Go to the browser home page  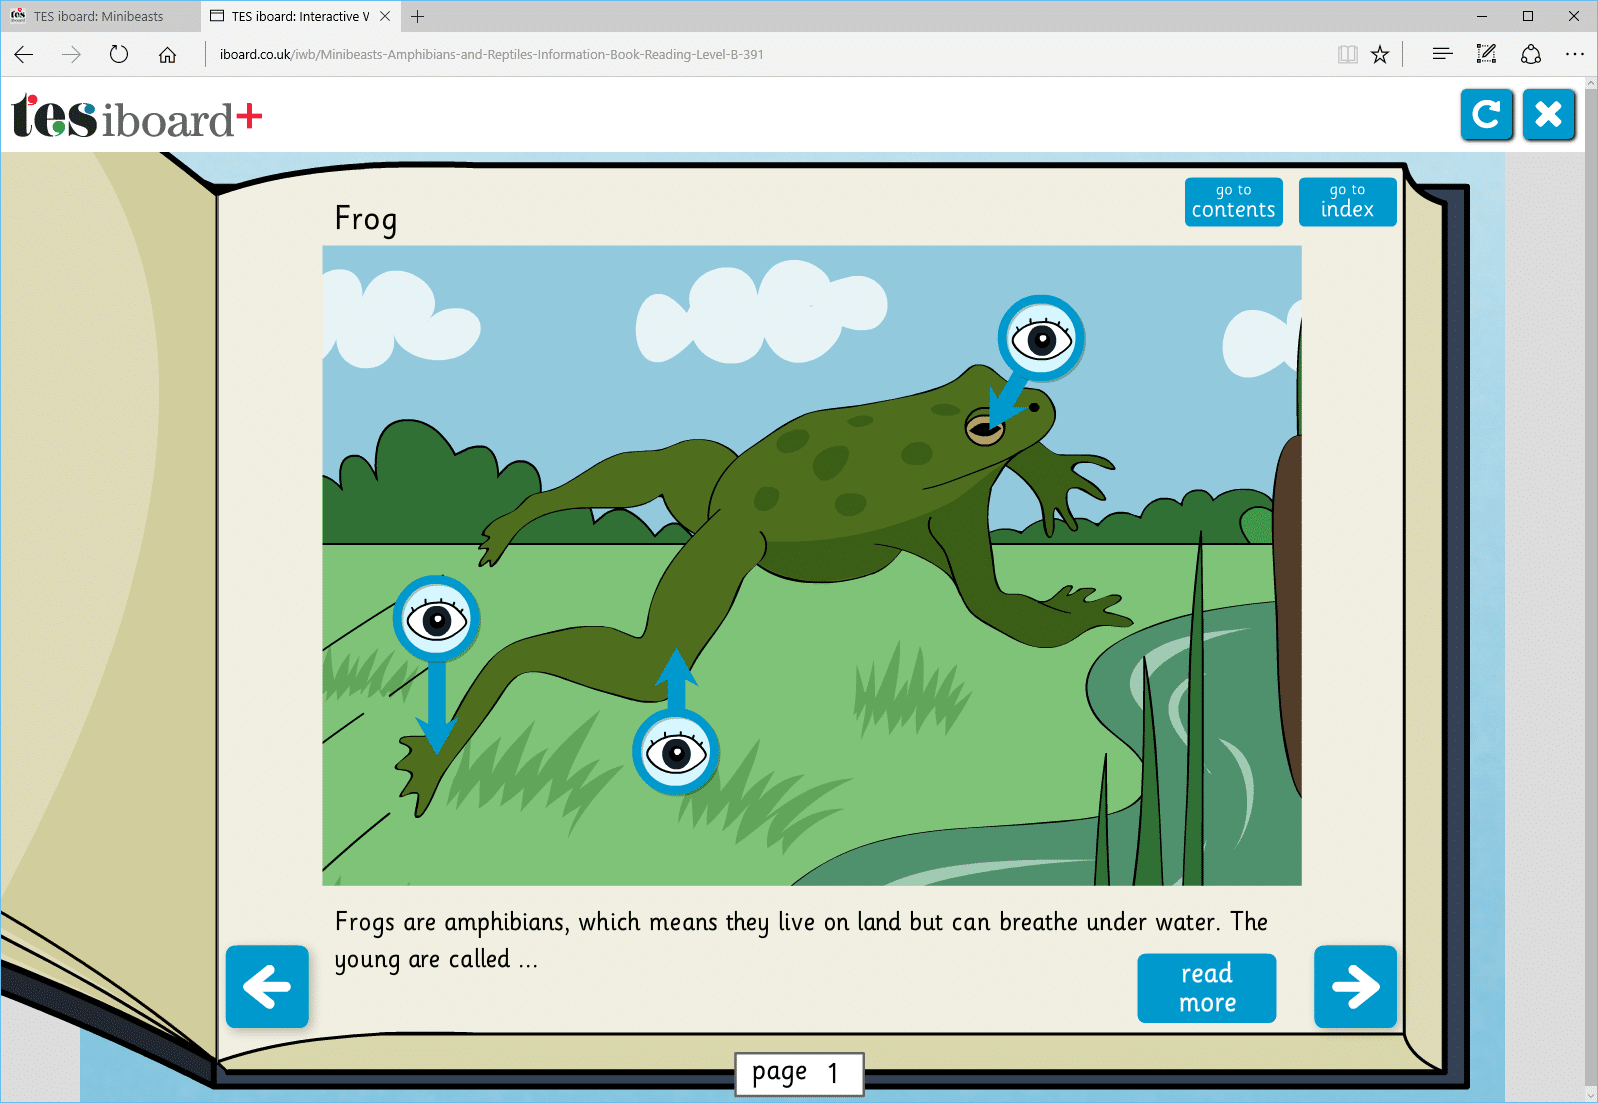[167, 55]
